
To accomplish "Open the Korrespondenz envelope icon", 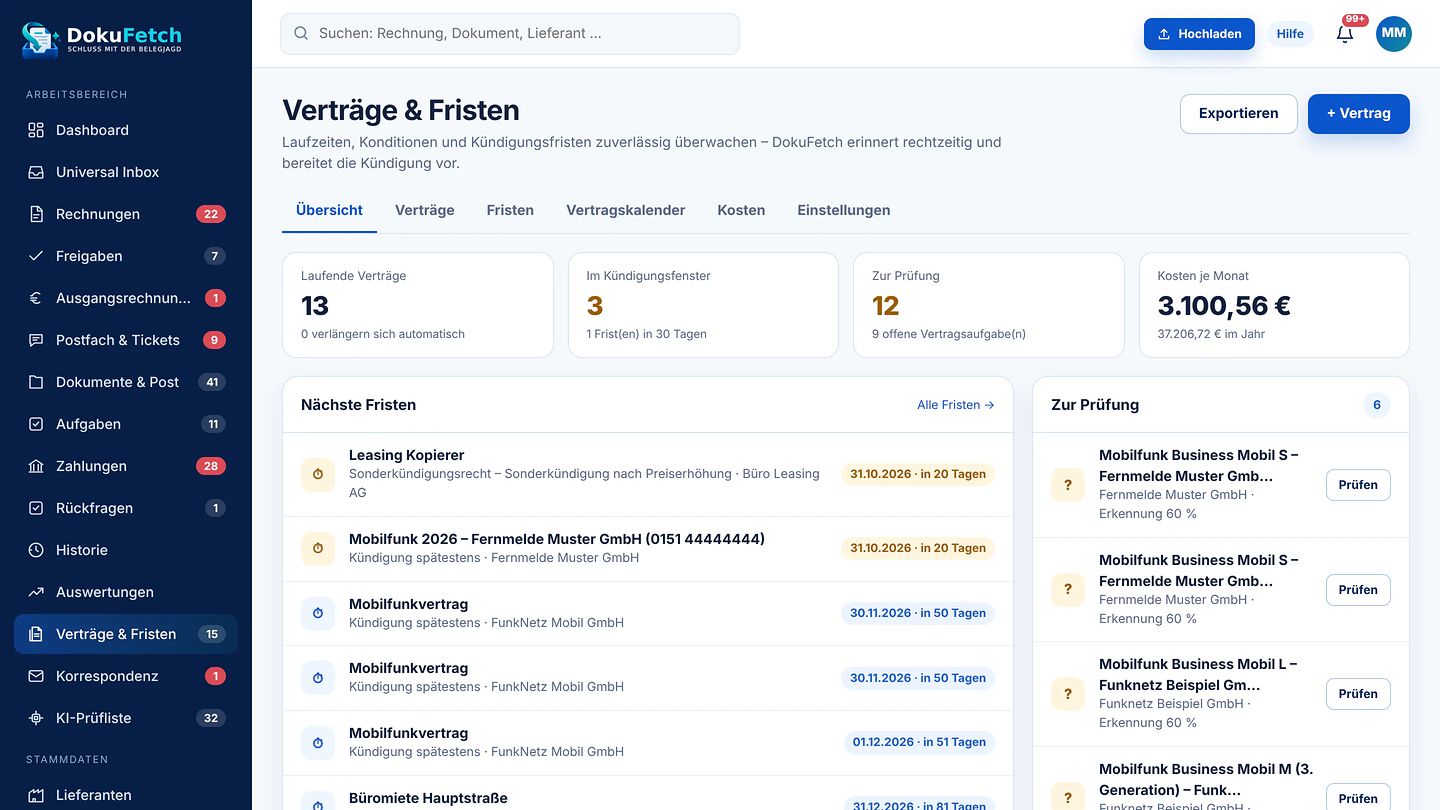I will (x=36, y=676).
